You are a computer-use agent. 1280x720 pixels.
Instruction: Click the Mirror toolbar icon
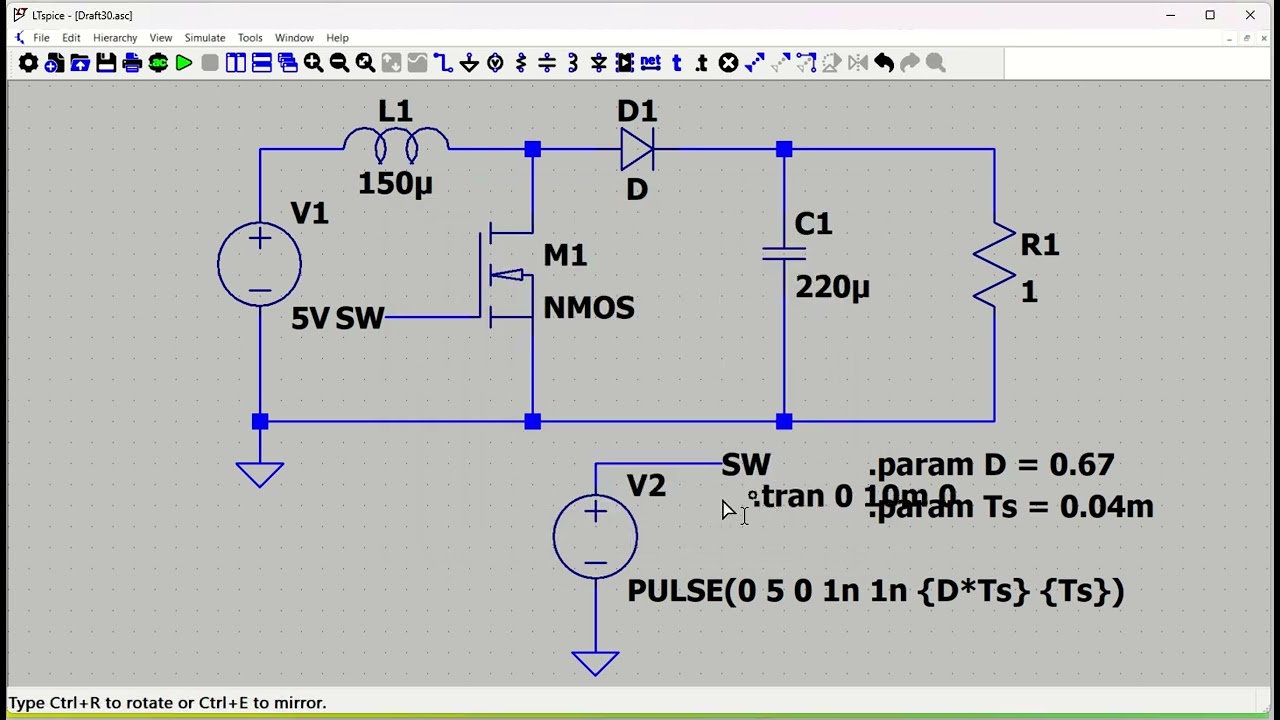(x=858, y=63)
